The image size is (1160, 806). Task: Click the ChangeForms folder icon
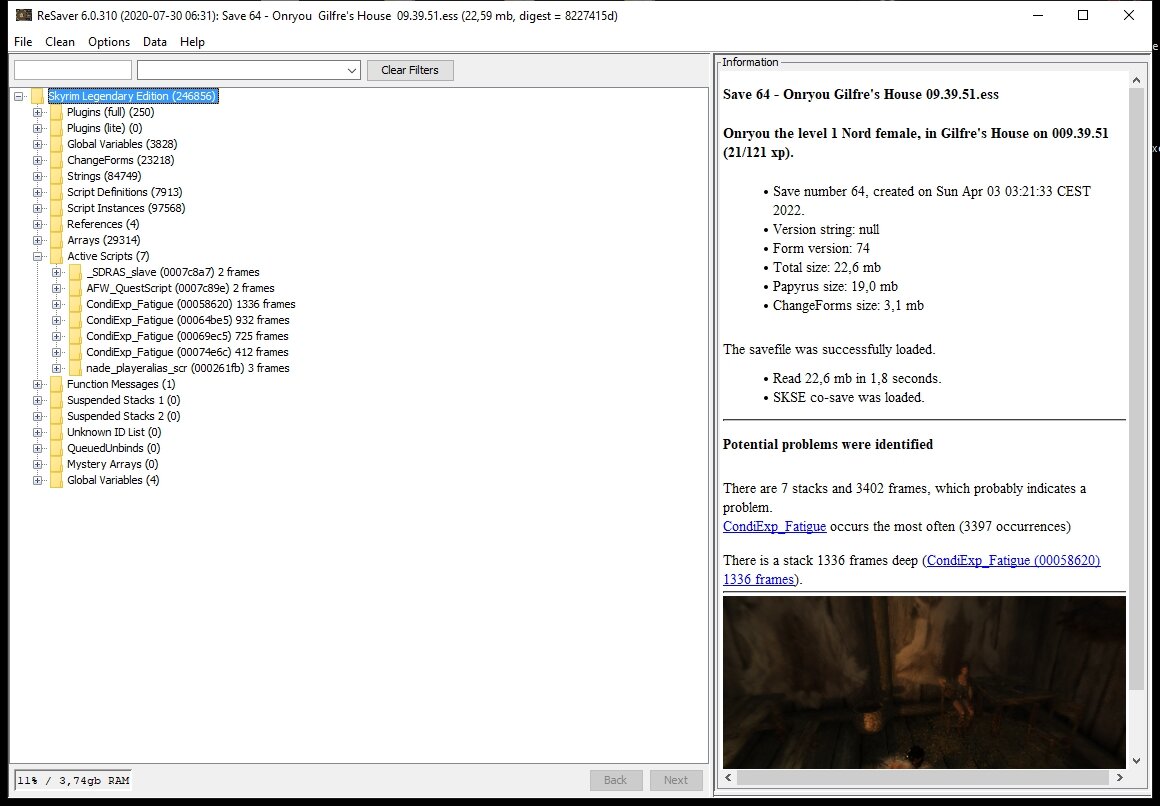click(x=56, y=161)
